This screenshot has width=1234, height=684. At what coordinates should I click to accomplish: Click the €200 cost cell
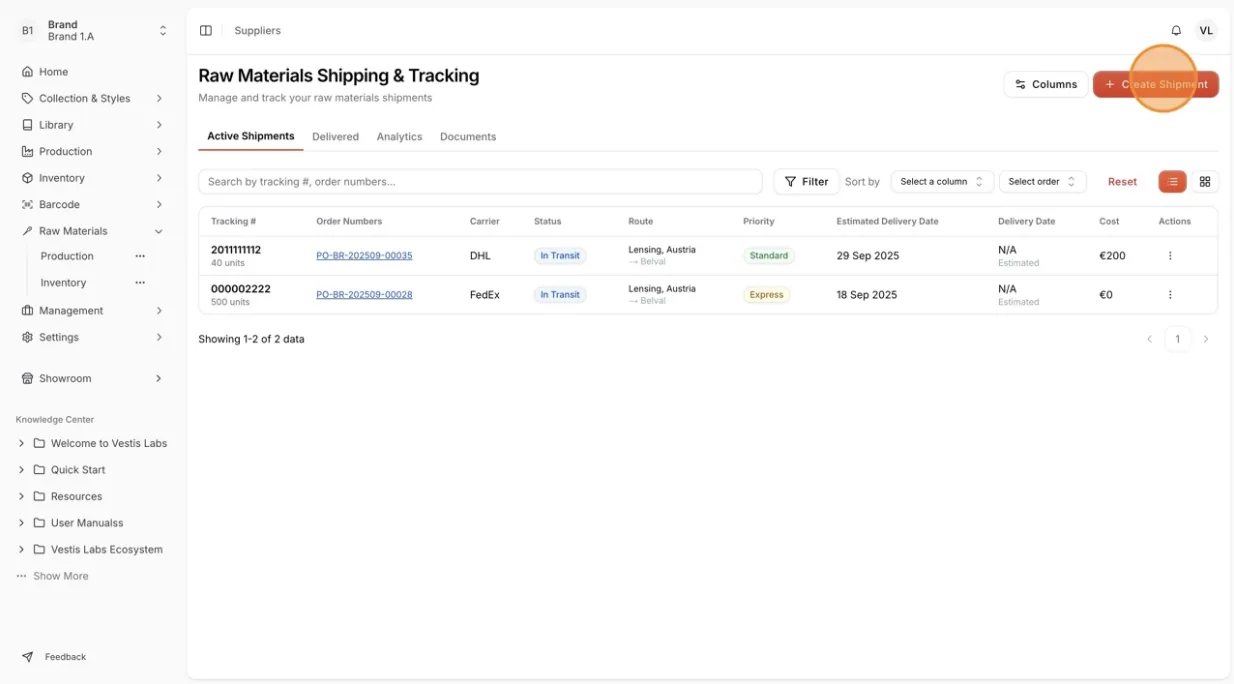pyautogui.click(x=1112, y=256)
